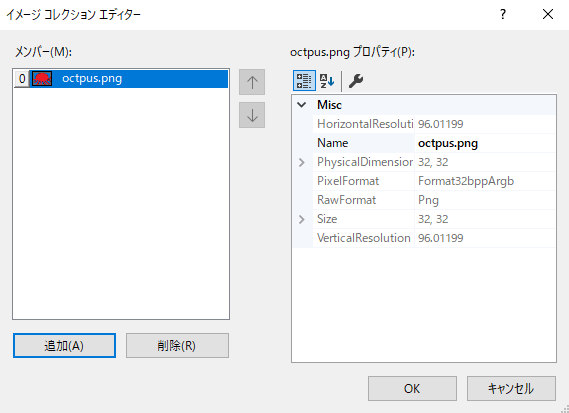The image size is (569, 413).
Task: Expand the PhysicalDimension property
Action: click(302, 162)
